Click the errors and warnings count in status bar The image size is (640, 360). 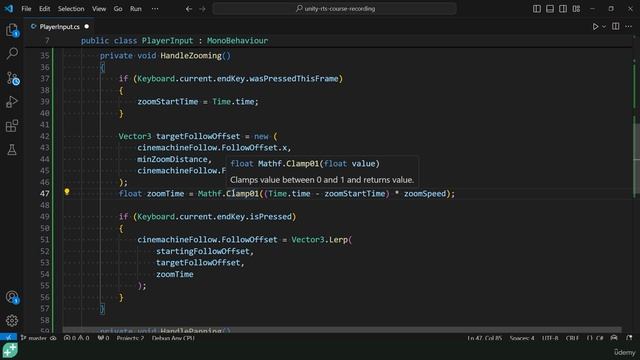[x=77, y=338]
